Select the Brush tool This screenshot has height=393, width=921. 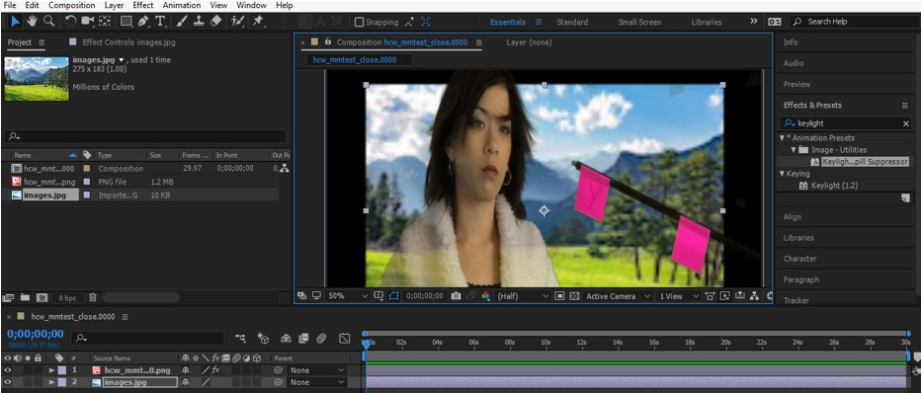point(181,21)
